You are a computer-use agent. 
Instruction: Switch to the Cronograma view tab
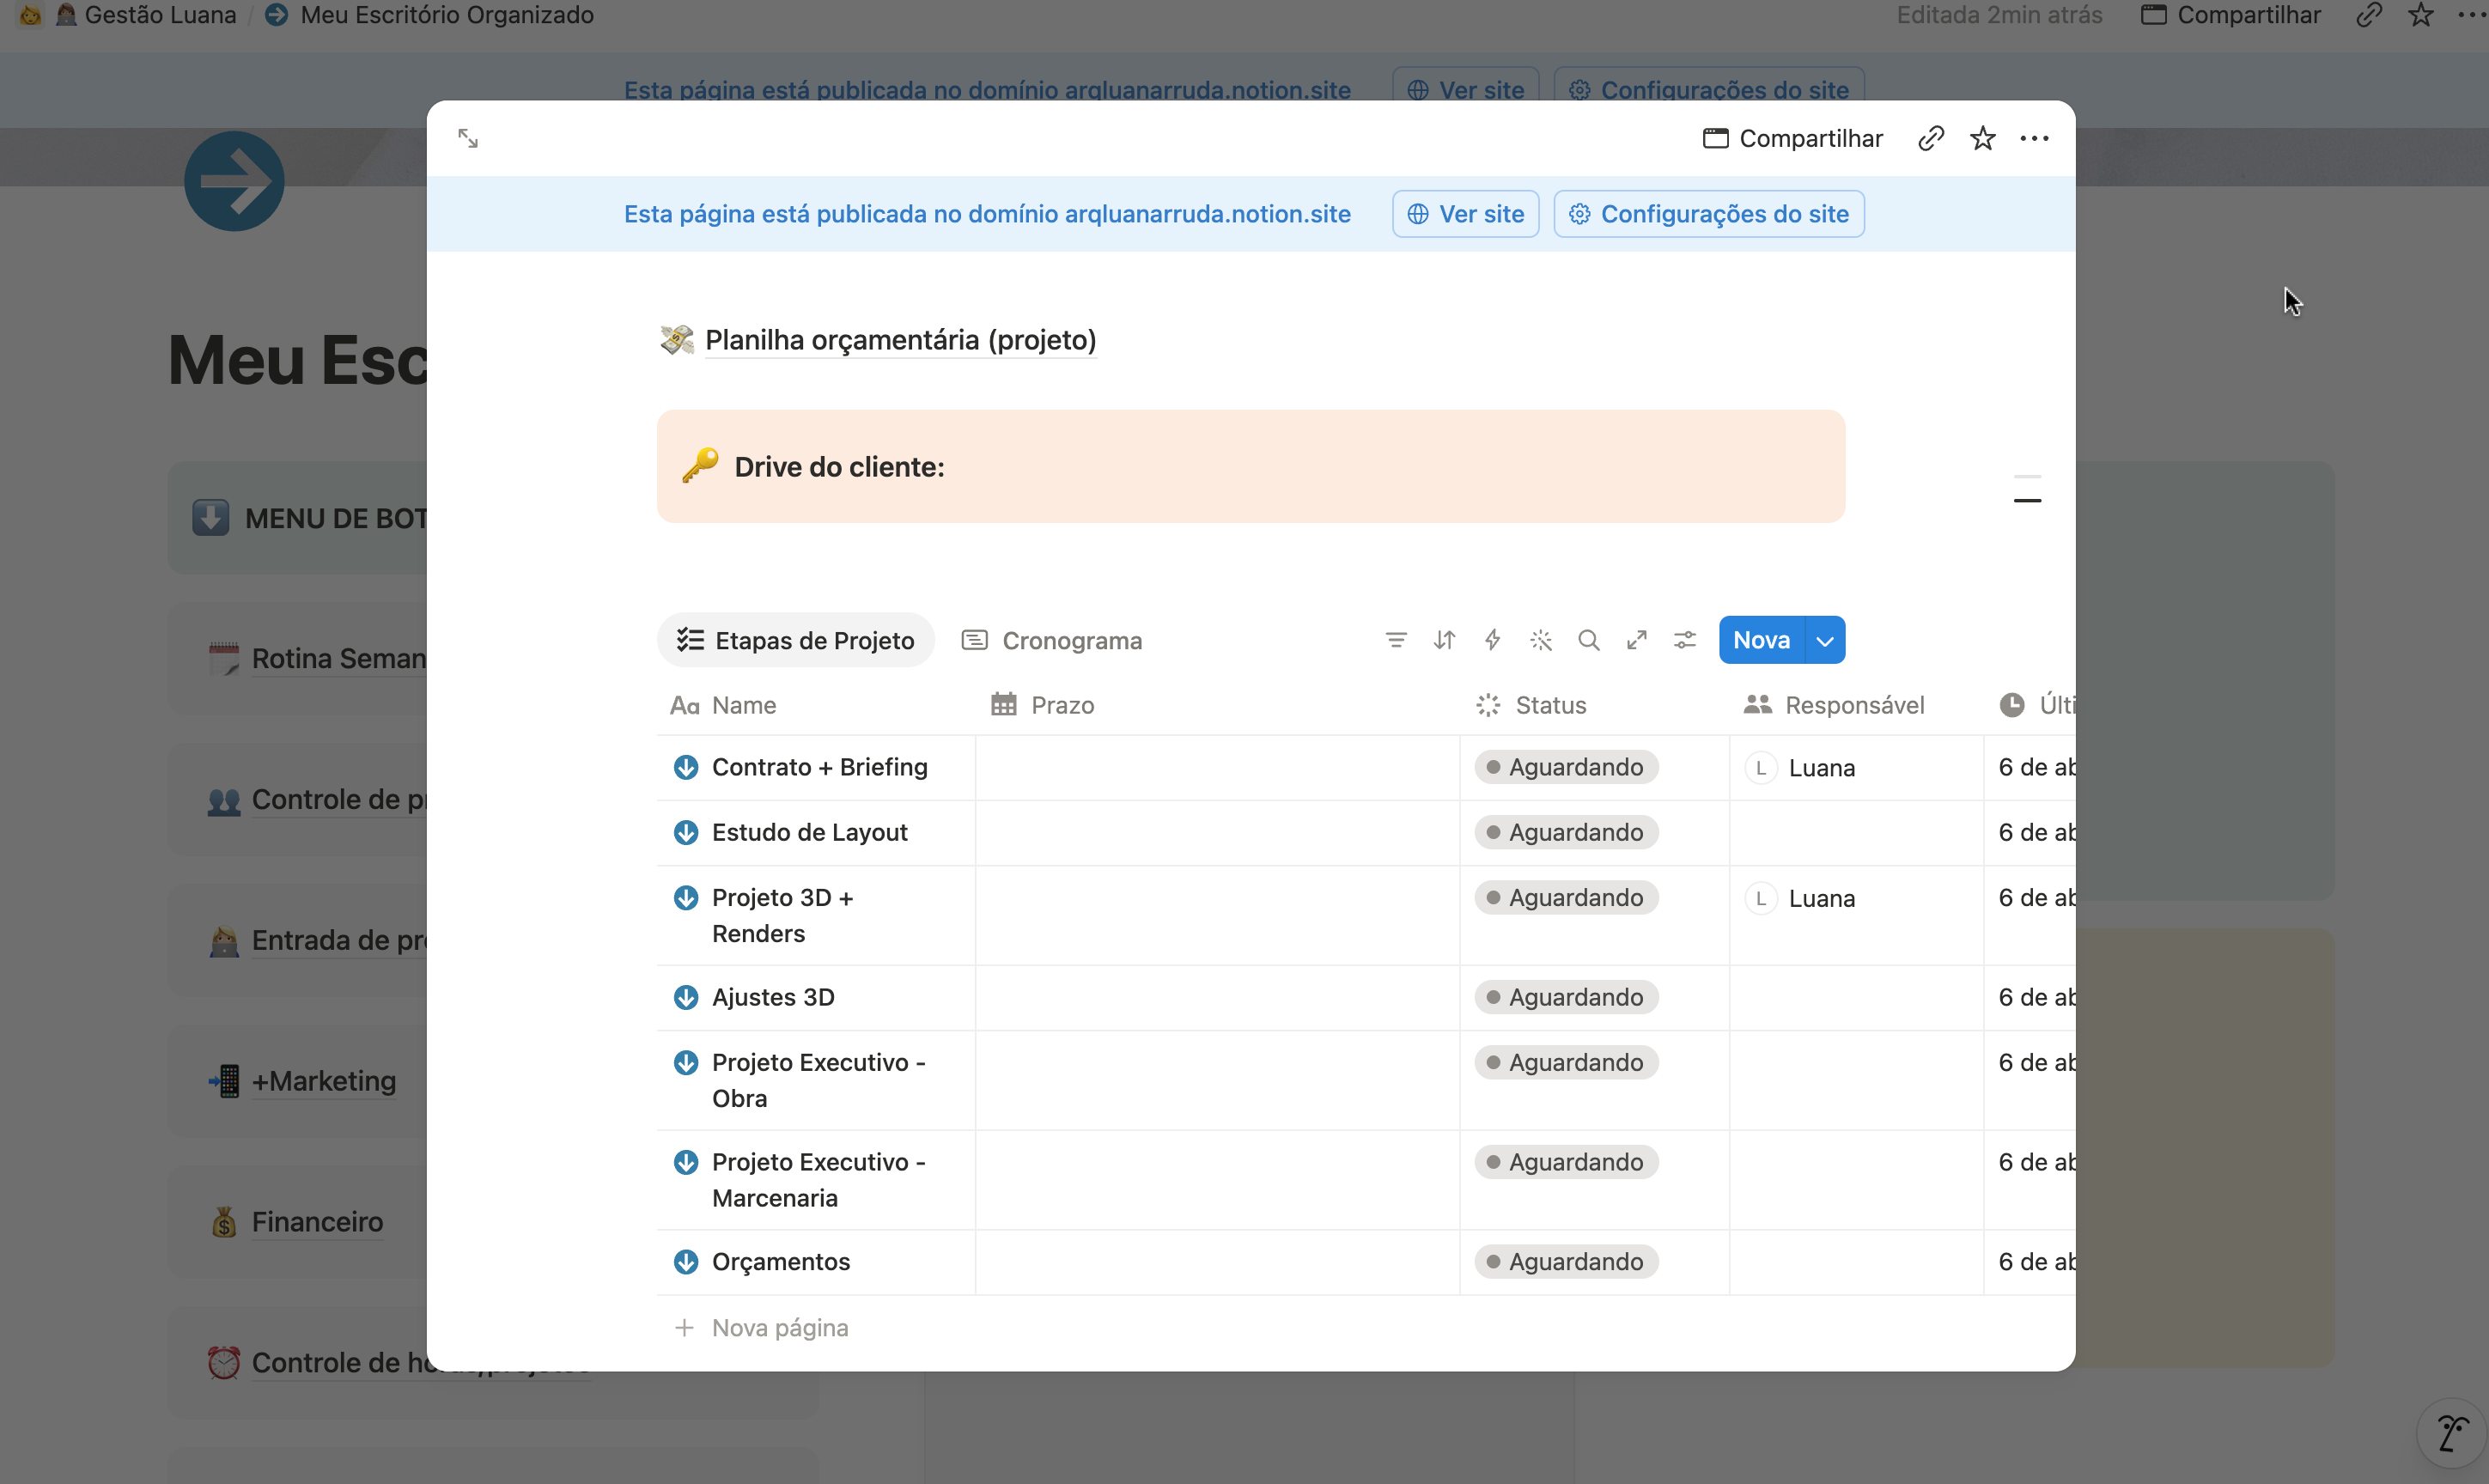point(1052,640)
